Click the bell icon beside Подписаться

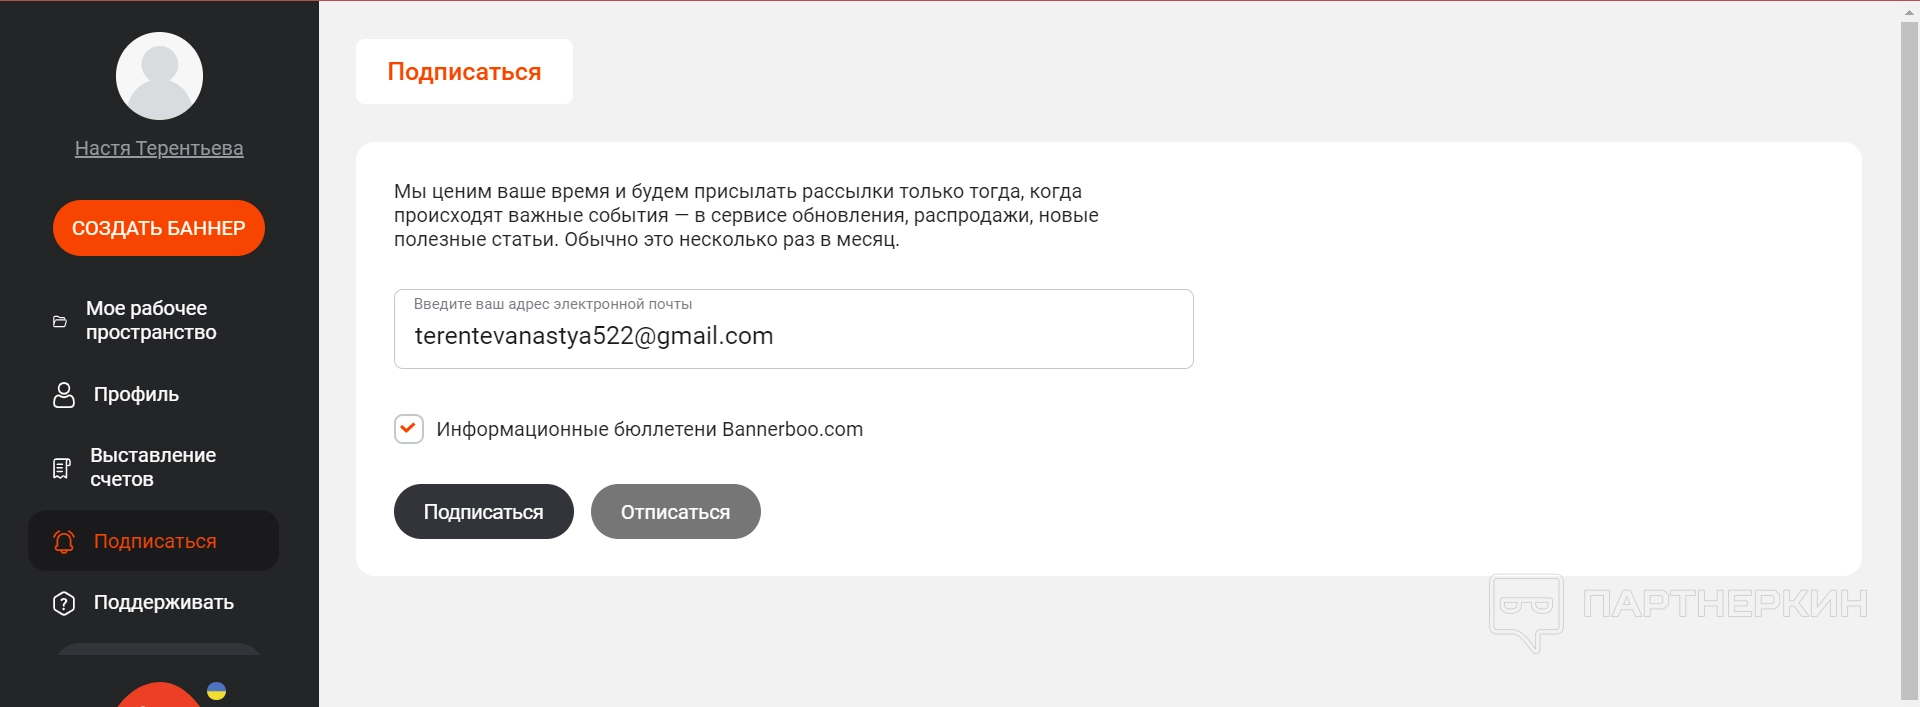click(x=64, y=541)
